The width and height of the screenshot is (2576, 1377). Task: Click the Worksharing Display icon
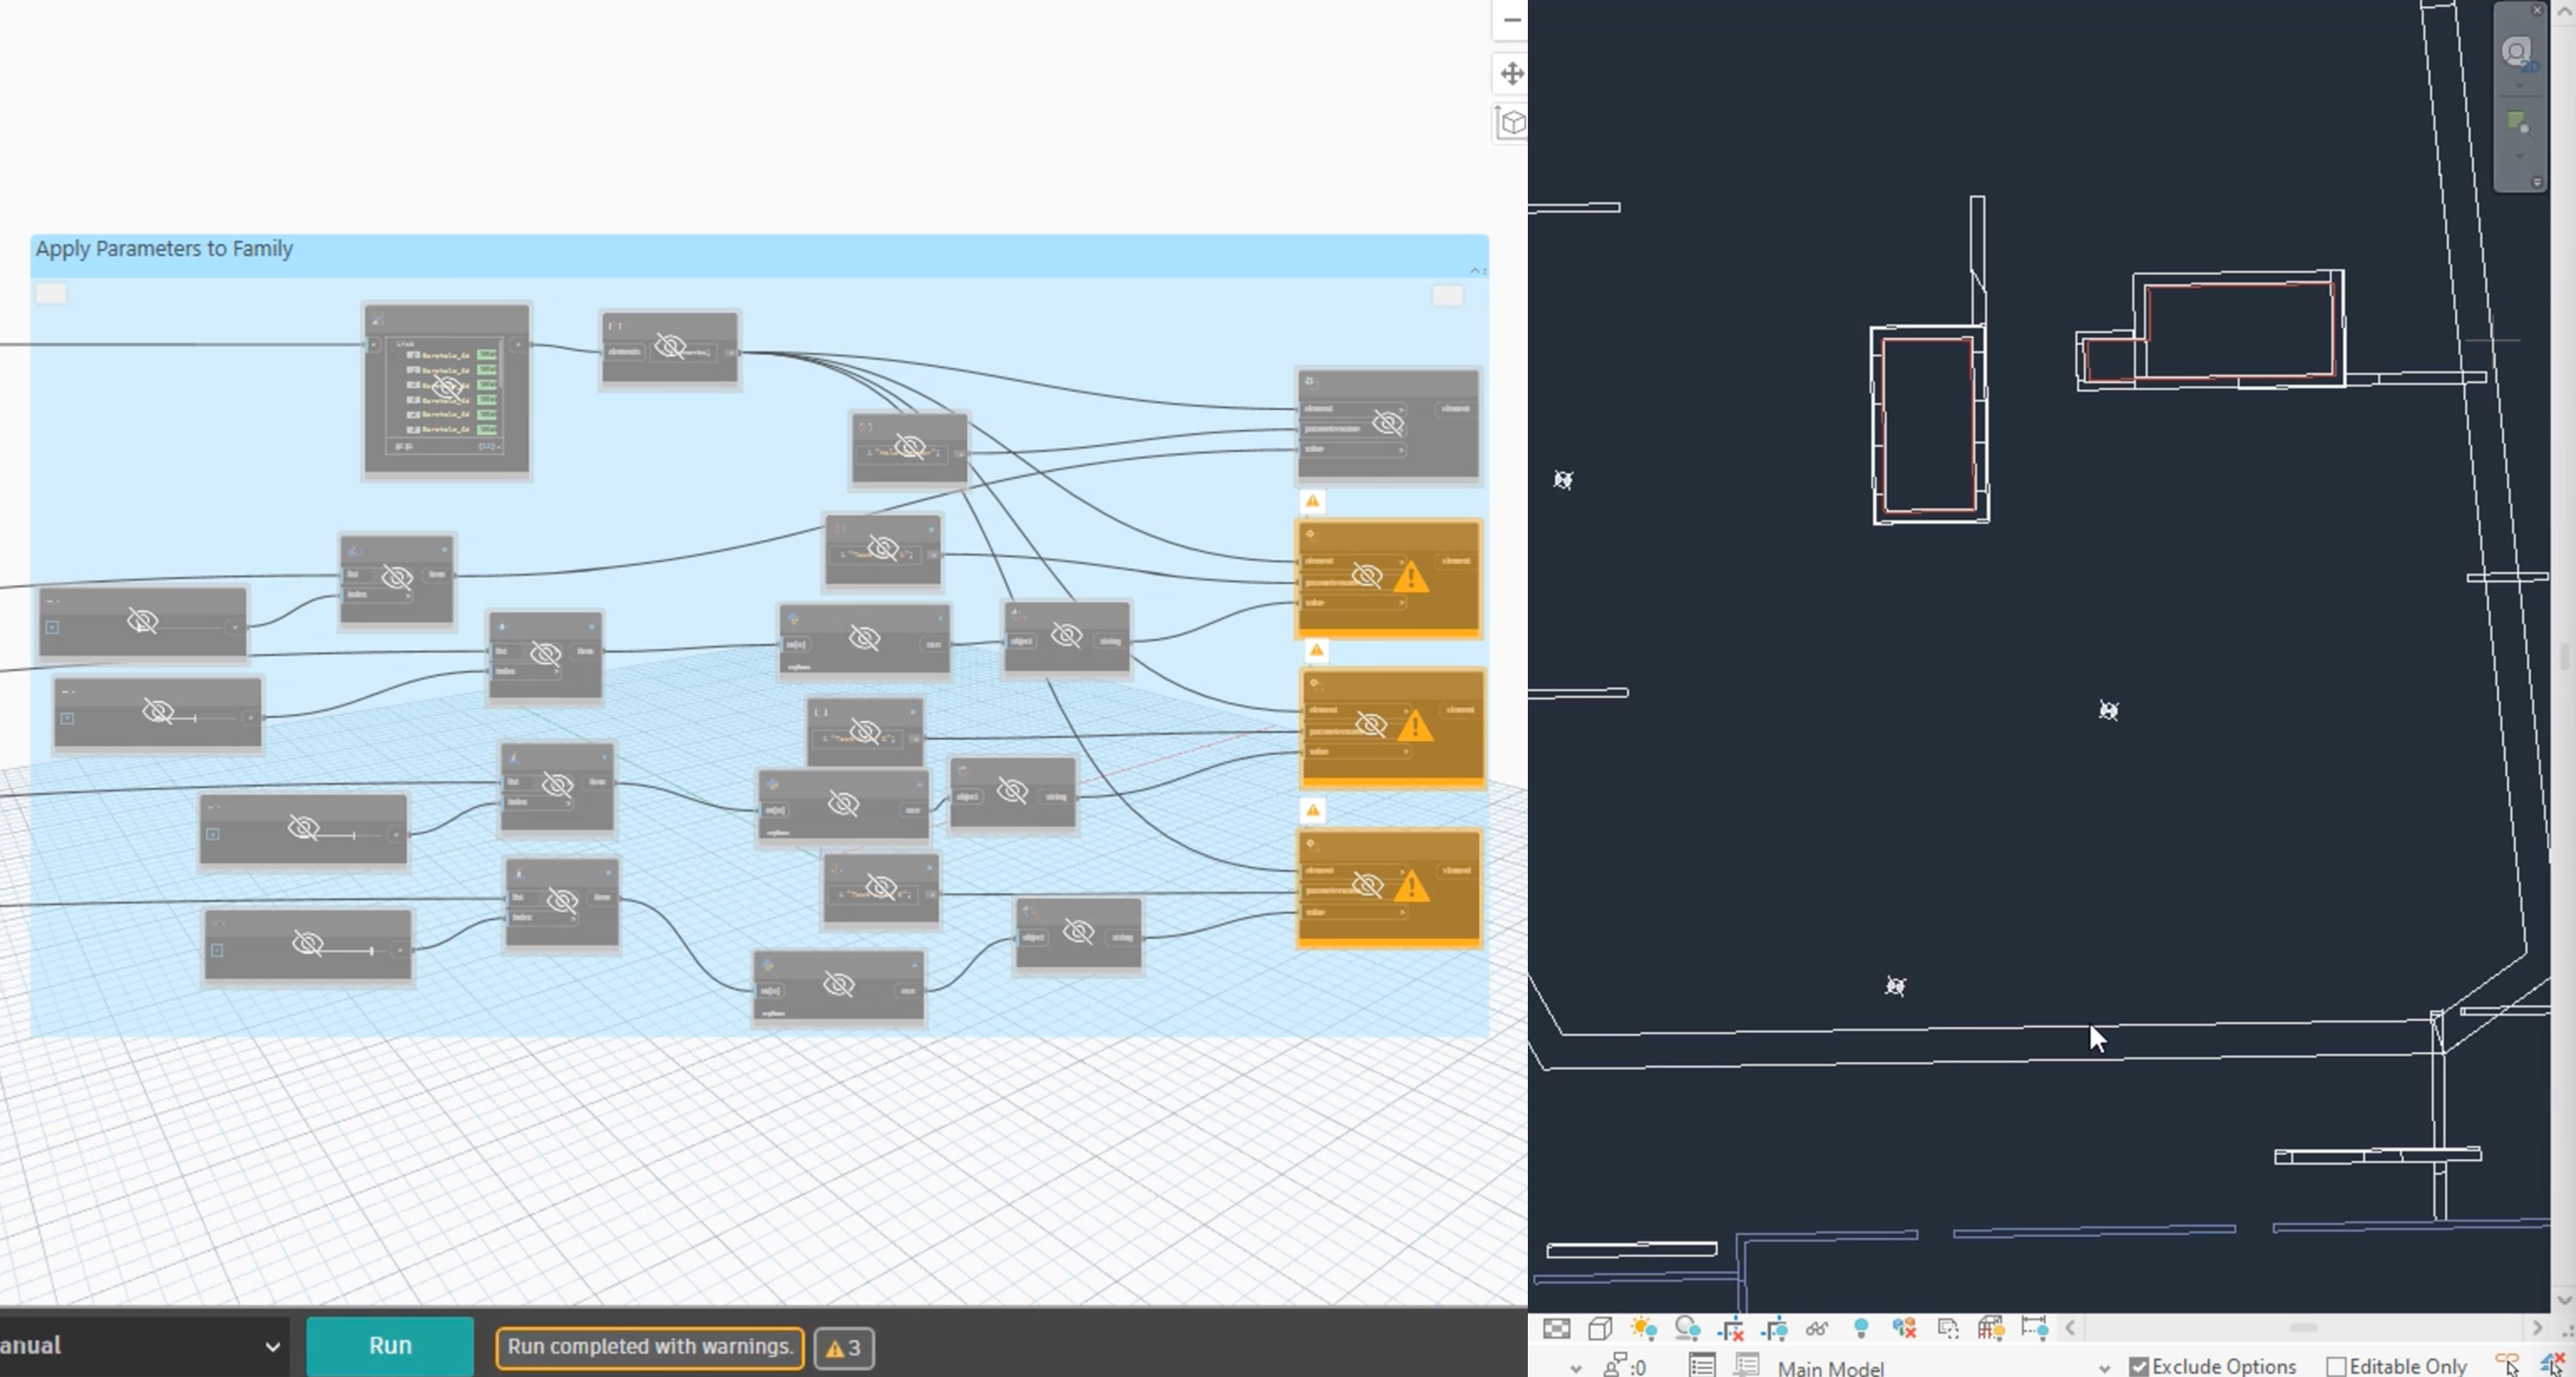pos(1904,1328)
